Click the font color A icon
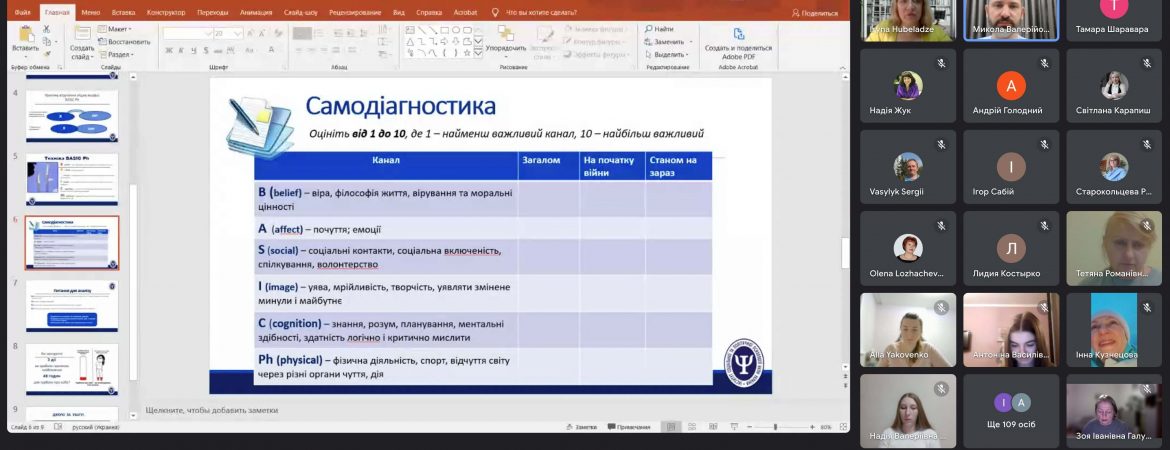The width and height of the screenshot is (1170, 450). tap(271, 50)
